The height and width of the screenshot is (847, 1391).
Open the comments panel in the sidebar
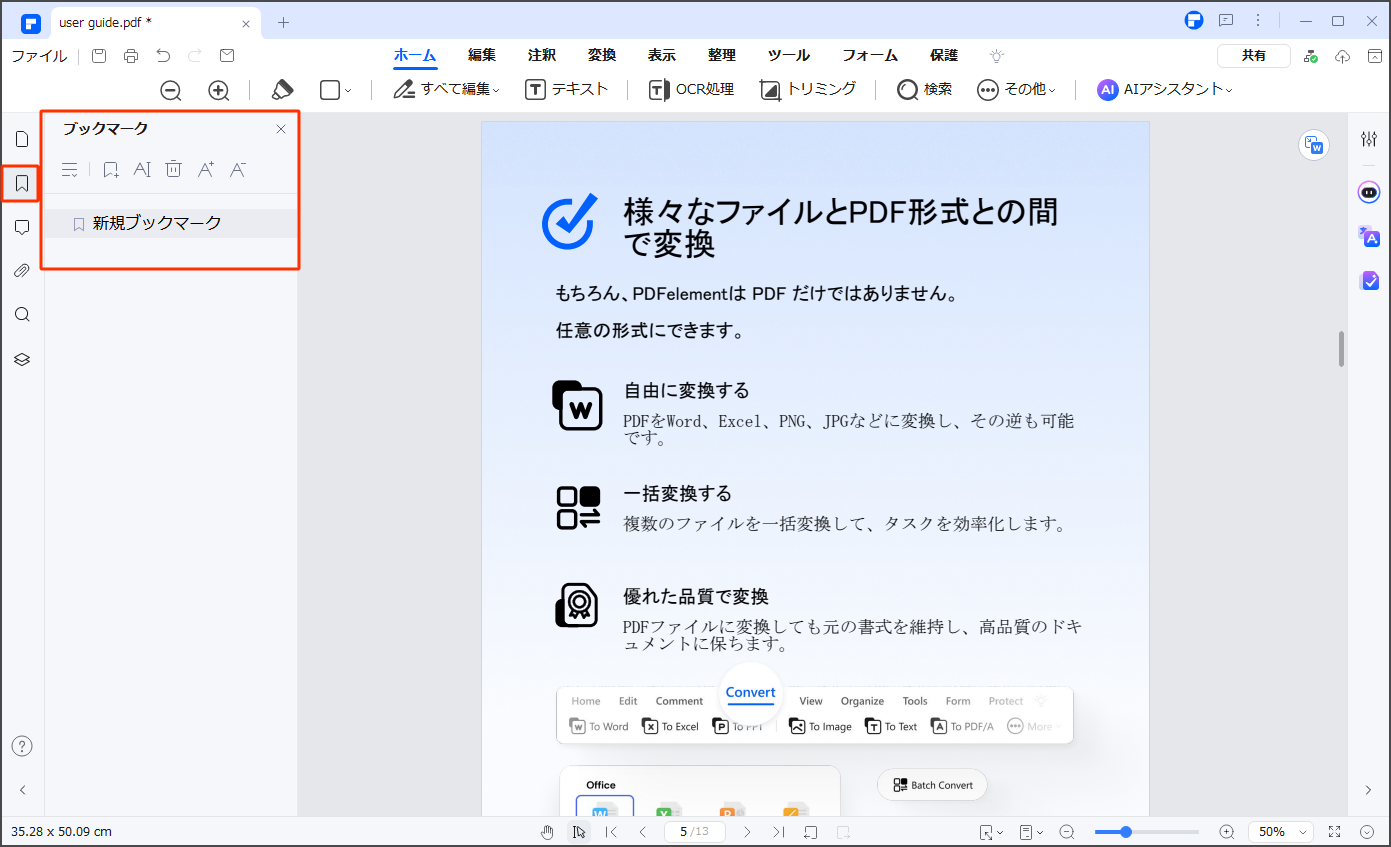pos(22,227)
